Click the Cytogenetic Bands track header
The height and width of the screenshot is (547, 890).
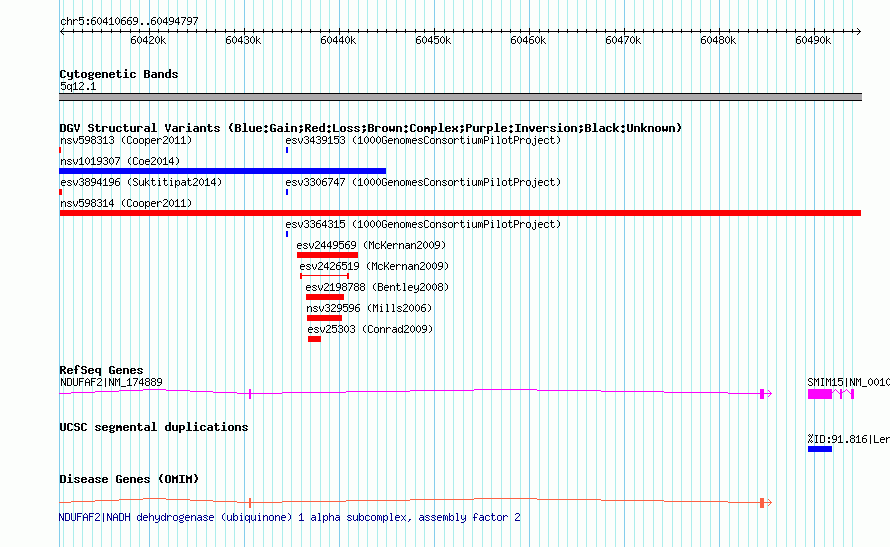(119, 74)
